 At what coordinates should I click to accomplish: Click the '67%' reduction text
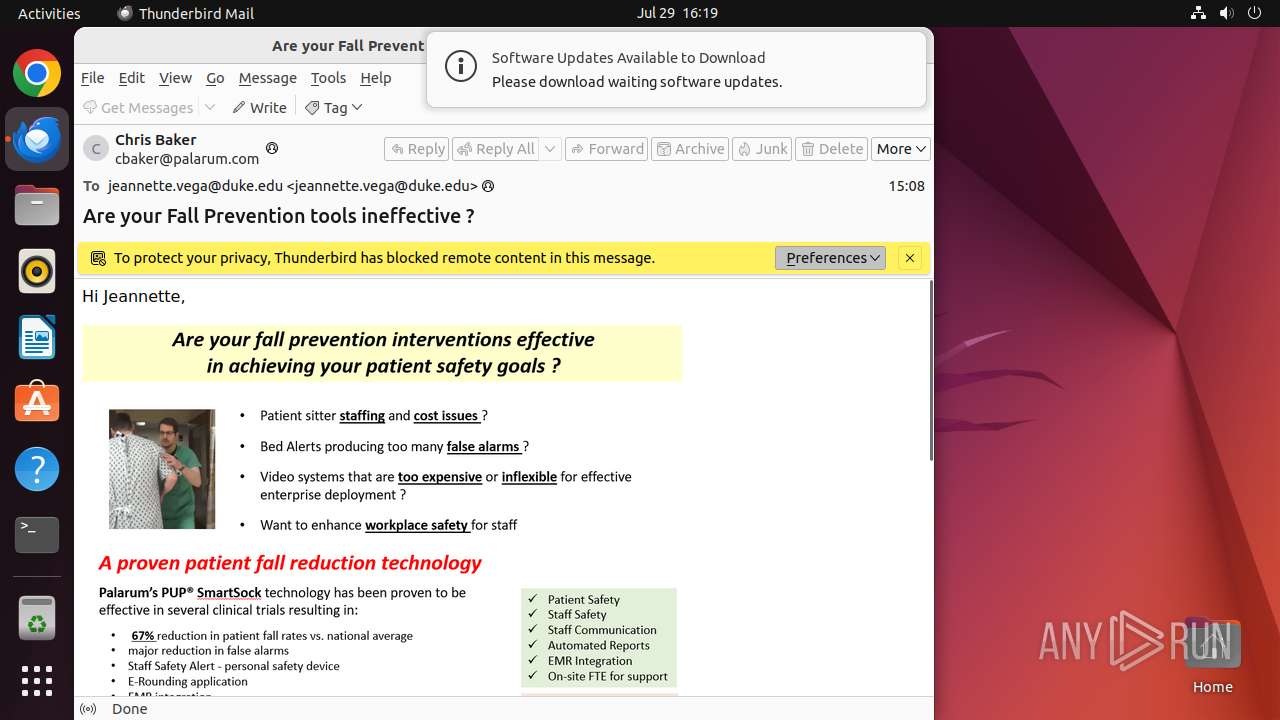click(x=143, y=636)
